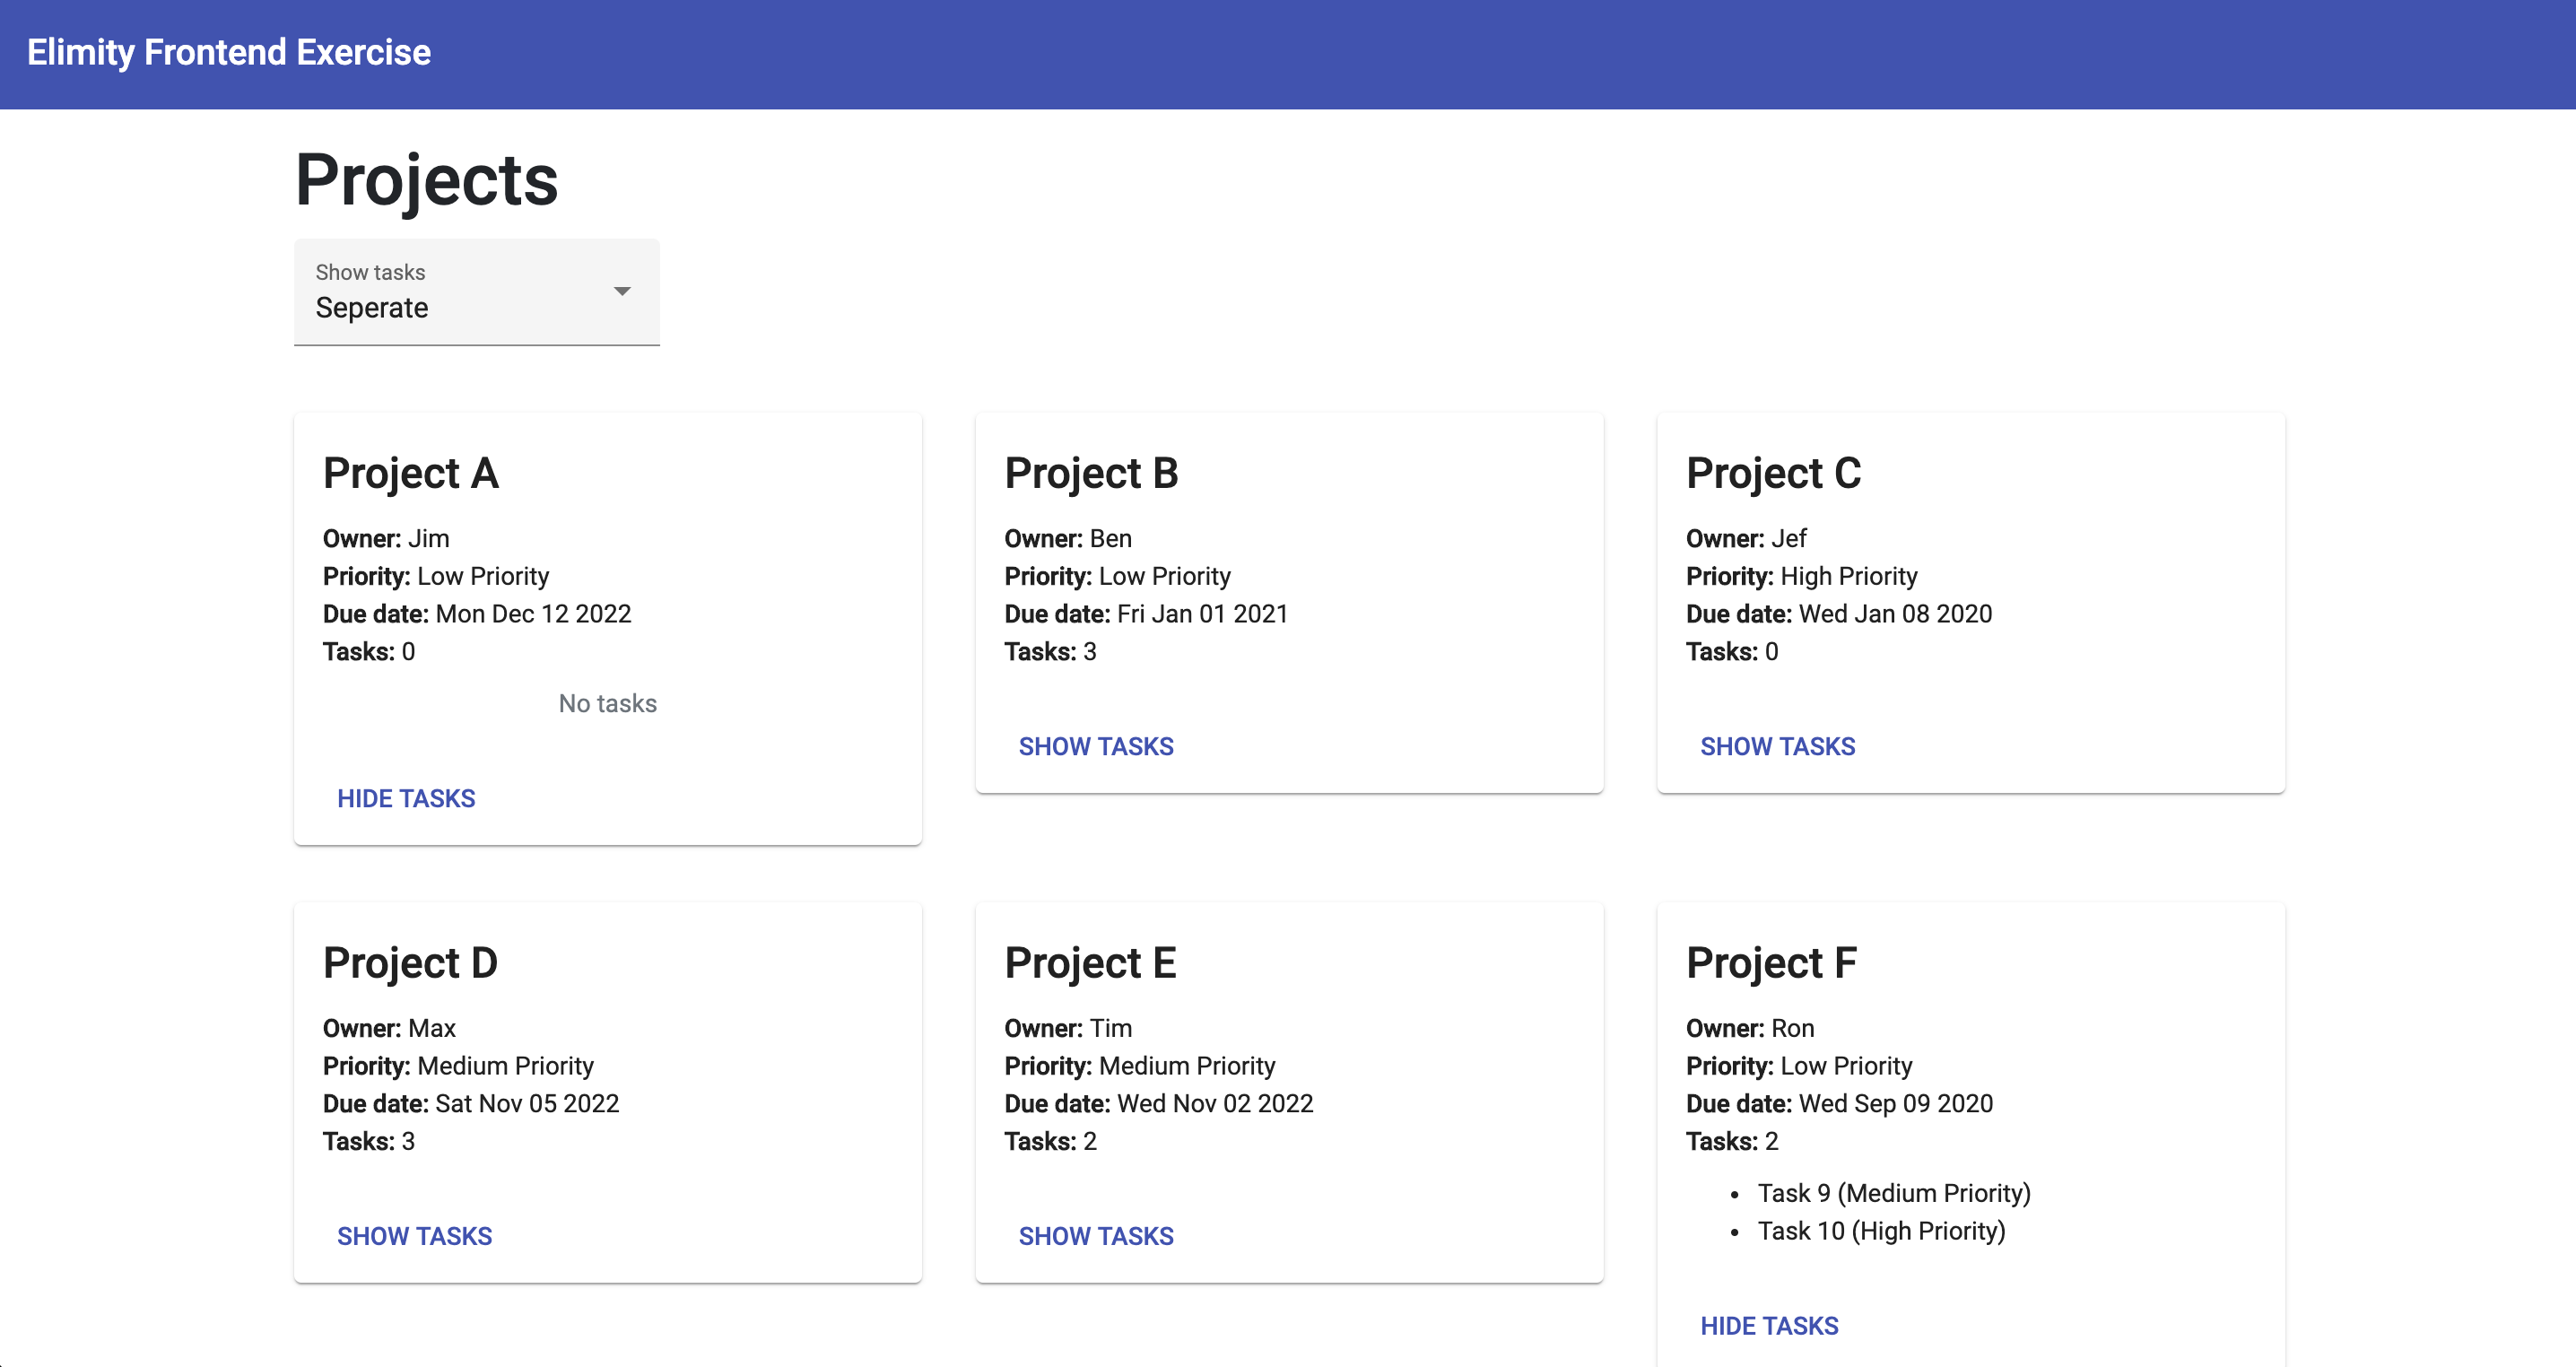Open the Show tasks dropdown
Viewport: 2576px width, 1367px height.
[x=476, y=292]
